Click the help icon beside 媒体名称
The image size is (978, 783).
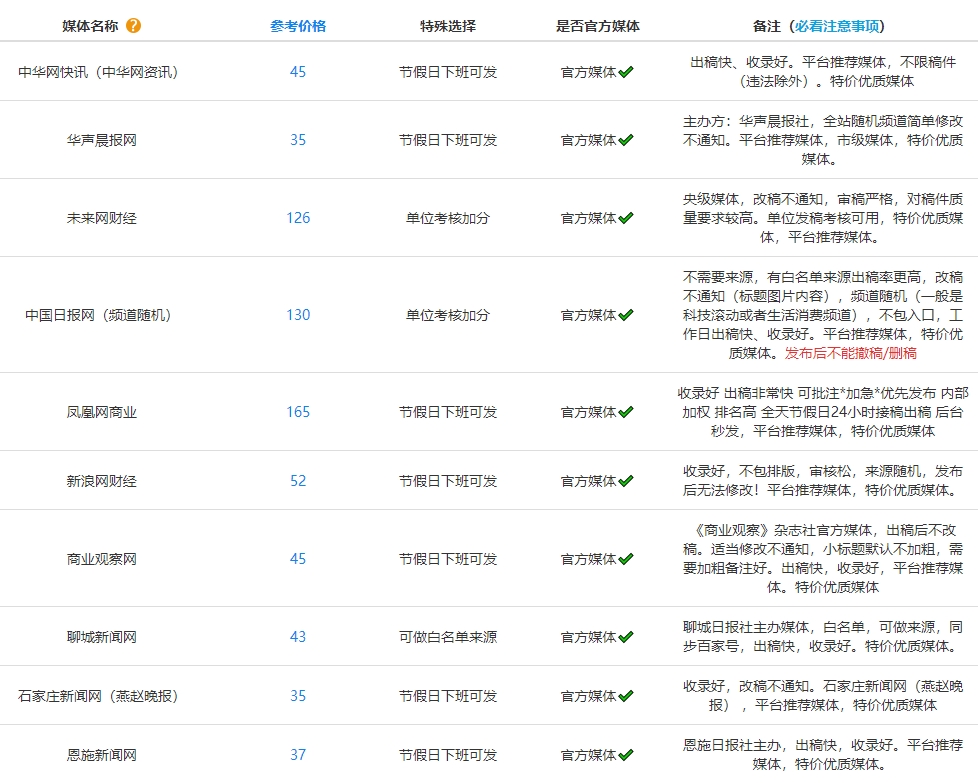(x=133, y=26)
